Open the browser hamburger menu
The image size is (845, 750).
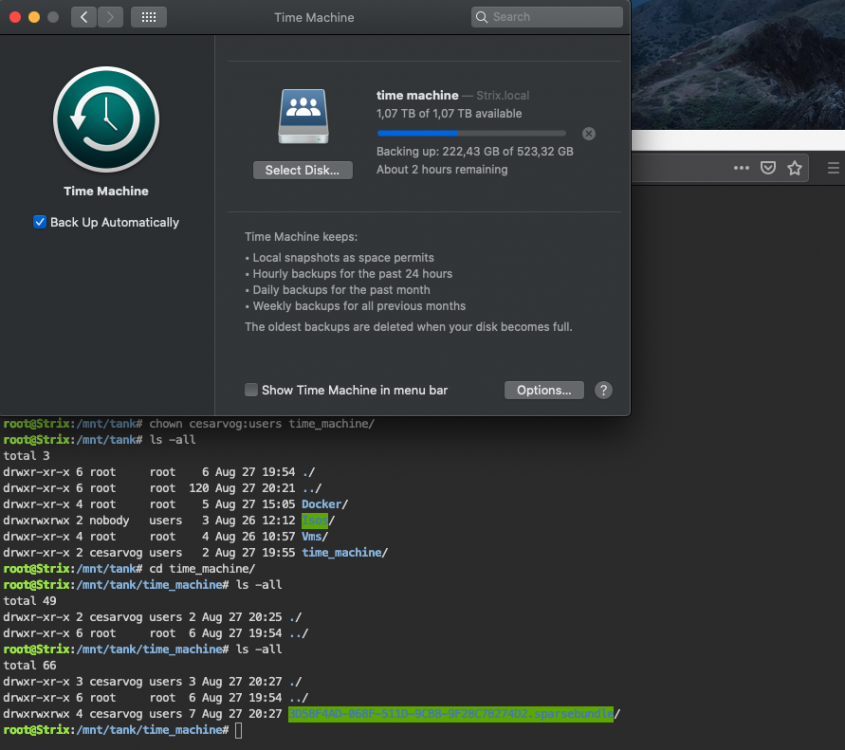click(833, 168)
